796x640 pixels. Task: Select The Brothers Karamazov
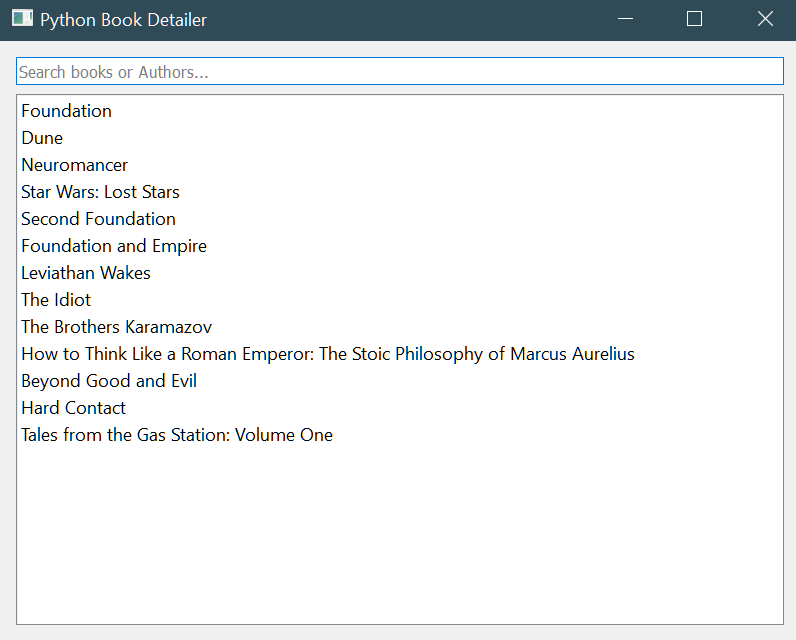click(116, 327)
